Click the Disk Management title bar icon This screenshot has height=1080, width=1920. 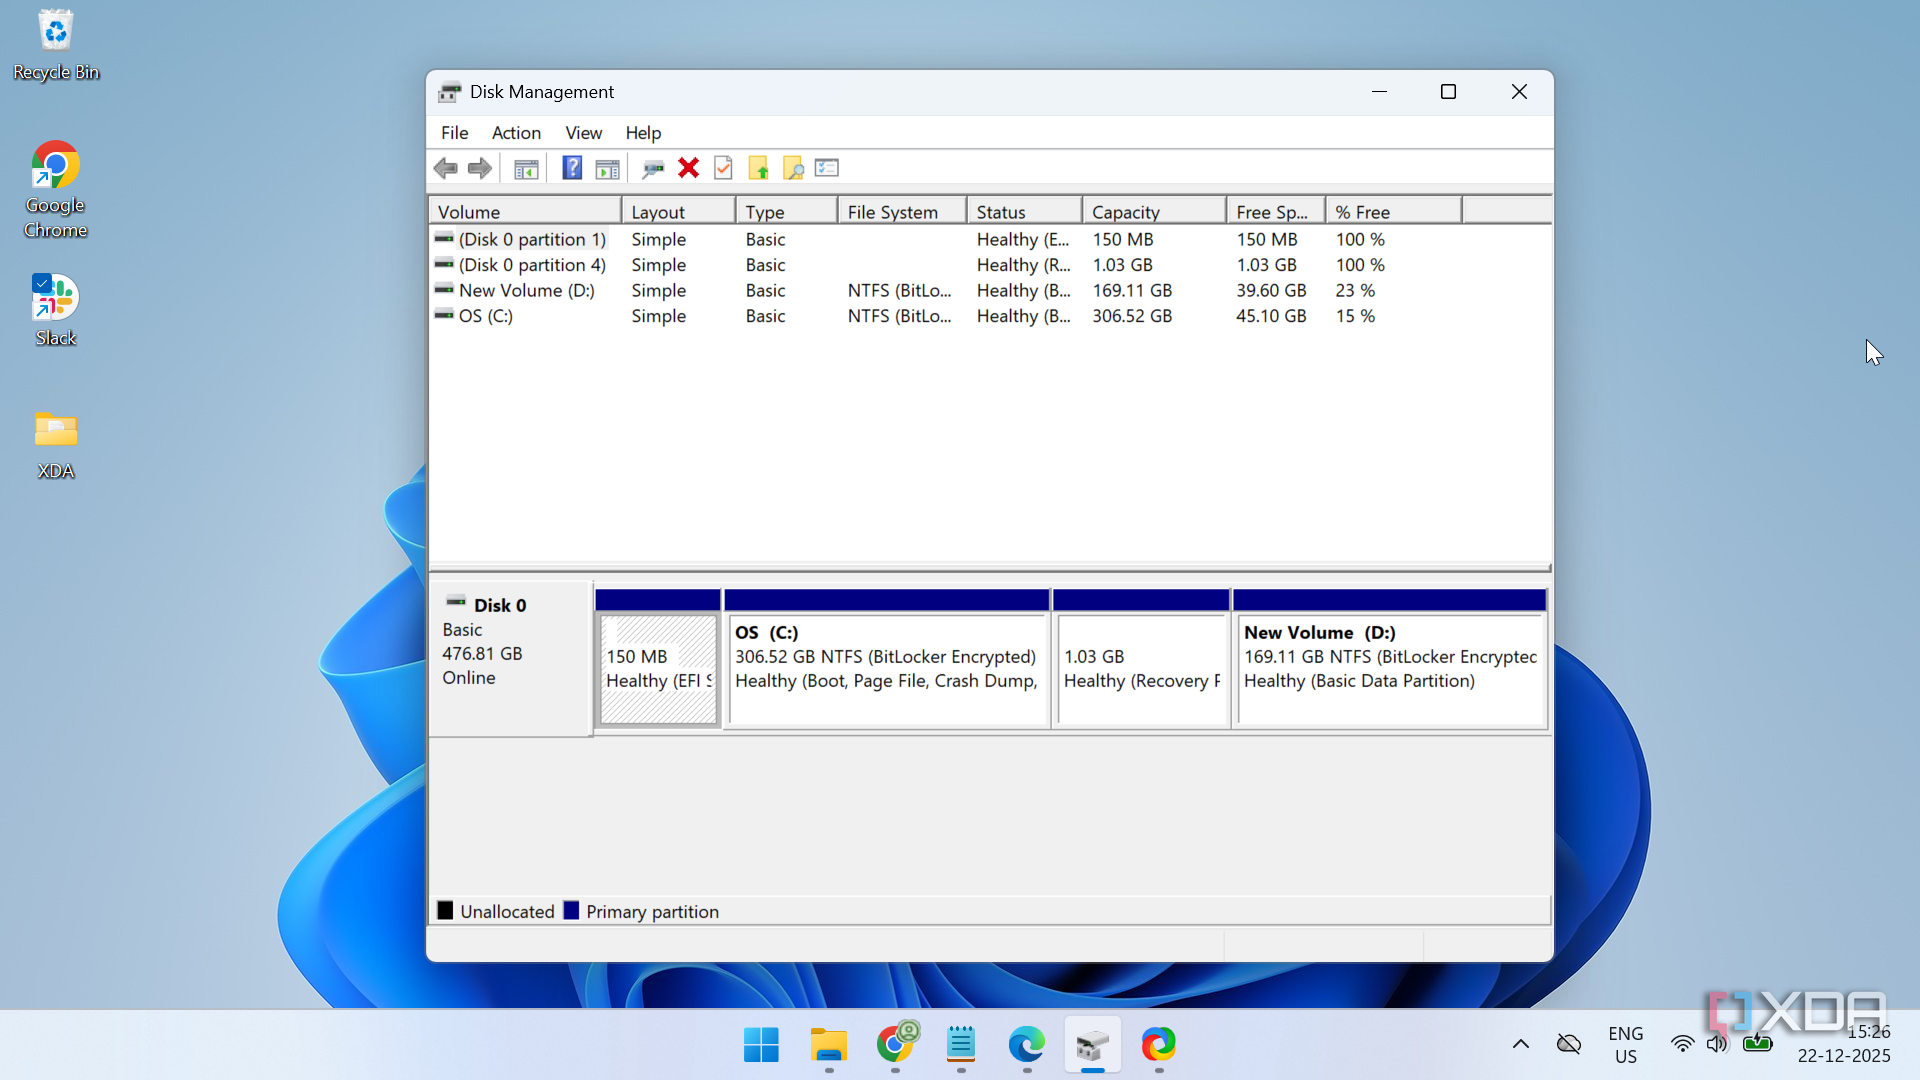(450, 92)
